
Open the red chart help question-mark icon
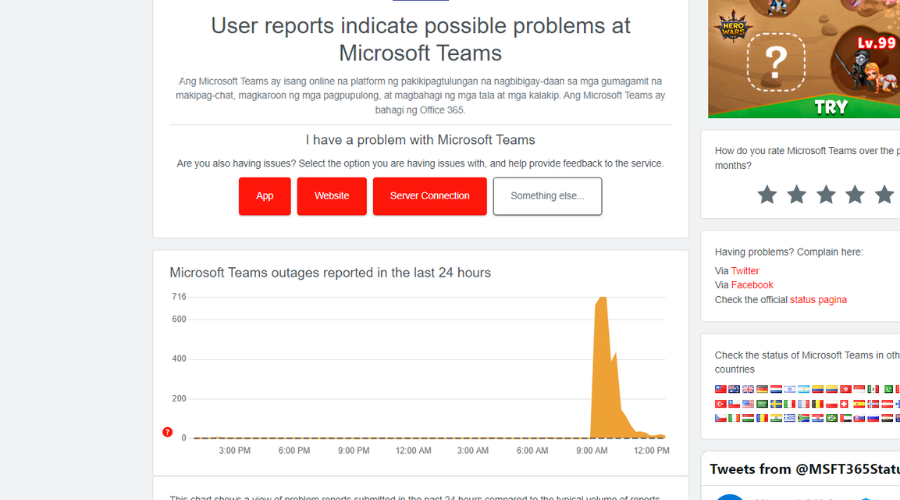[167, 432]
